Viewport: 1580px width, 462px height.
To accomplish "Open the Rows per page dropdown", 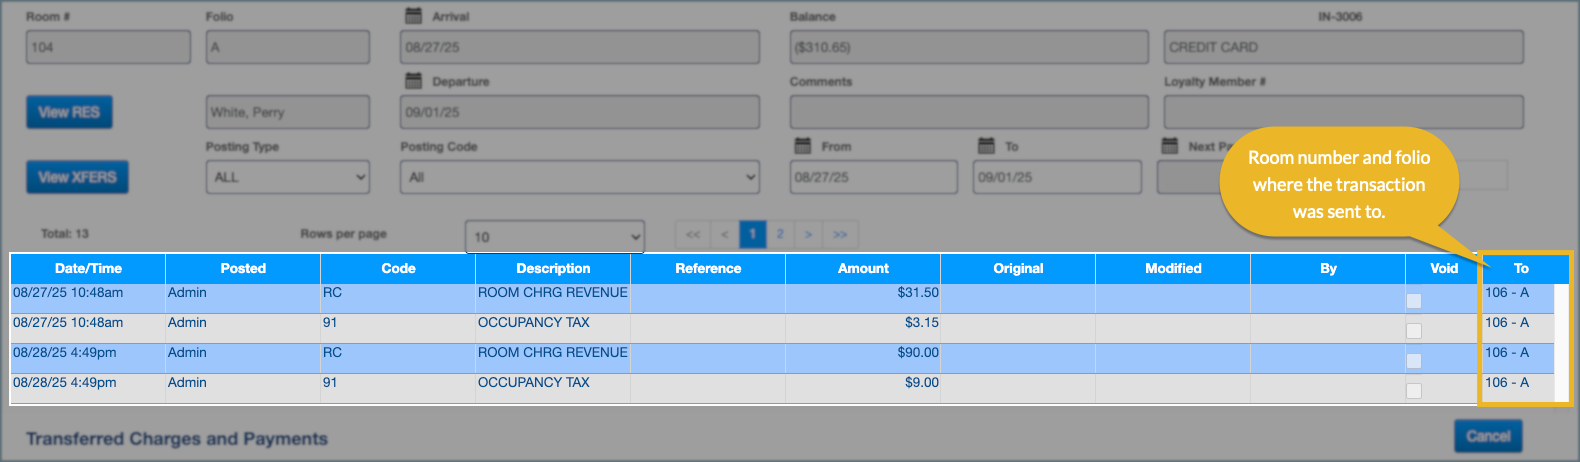I will 555,237.
